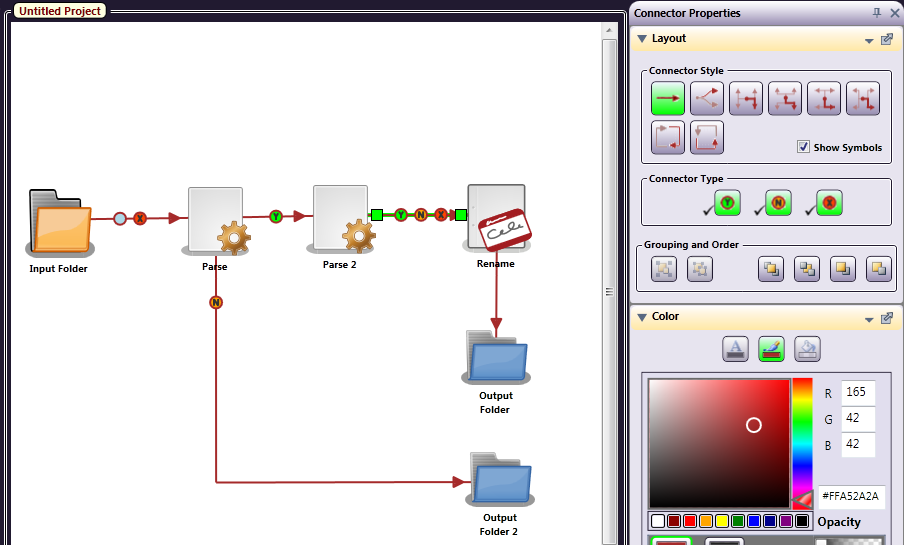This screenshot has width=904, height=545.
Task: Pick the maroon color swatch
Action: point(674,521)
